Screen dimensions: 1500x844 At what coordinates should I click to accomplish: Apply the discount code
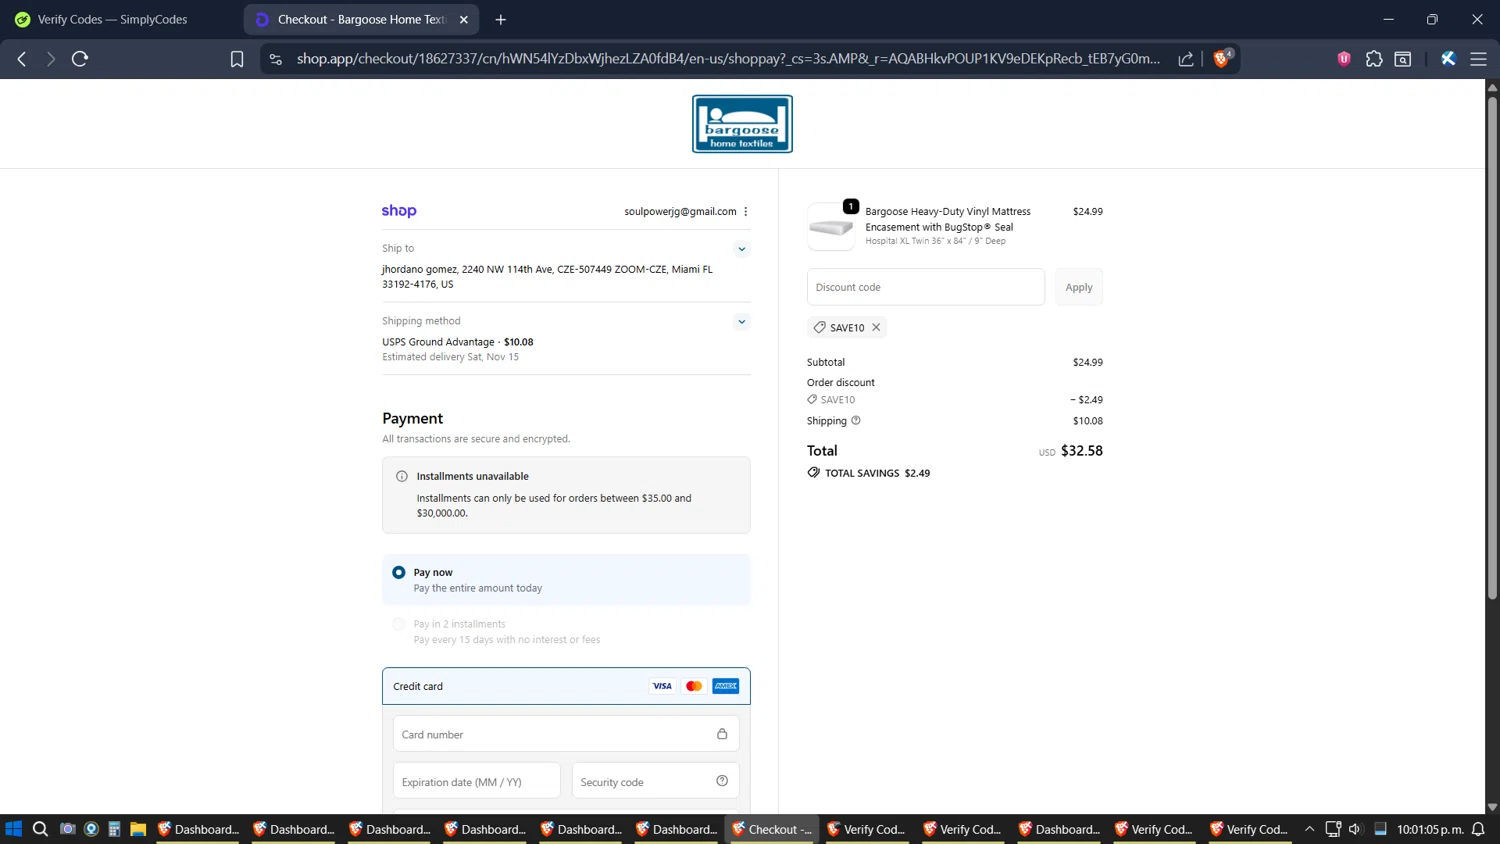[1079, 287]
